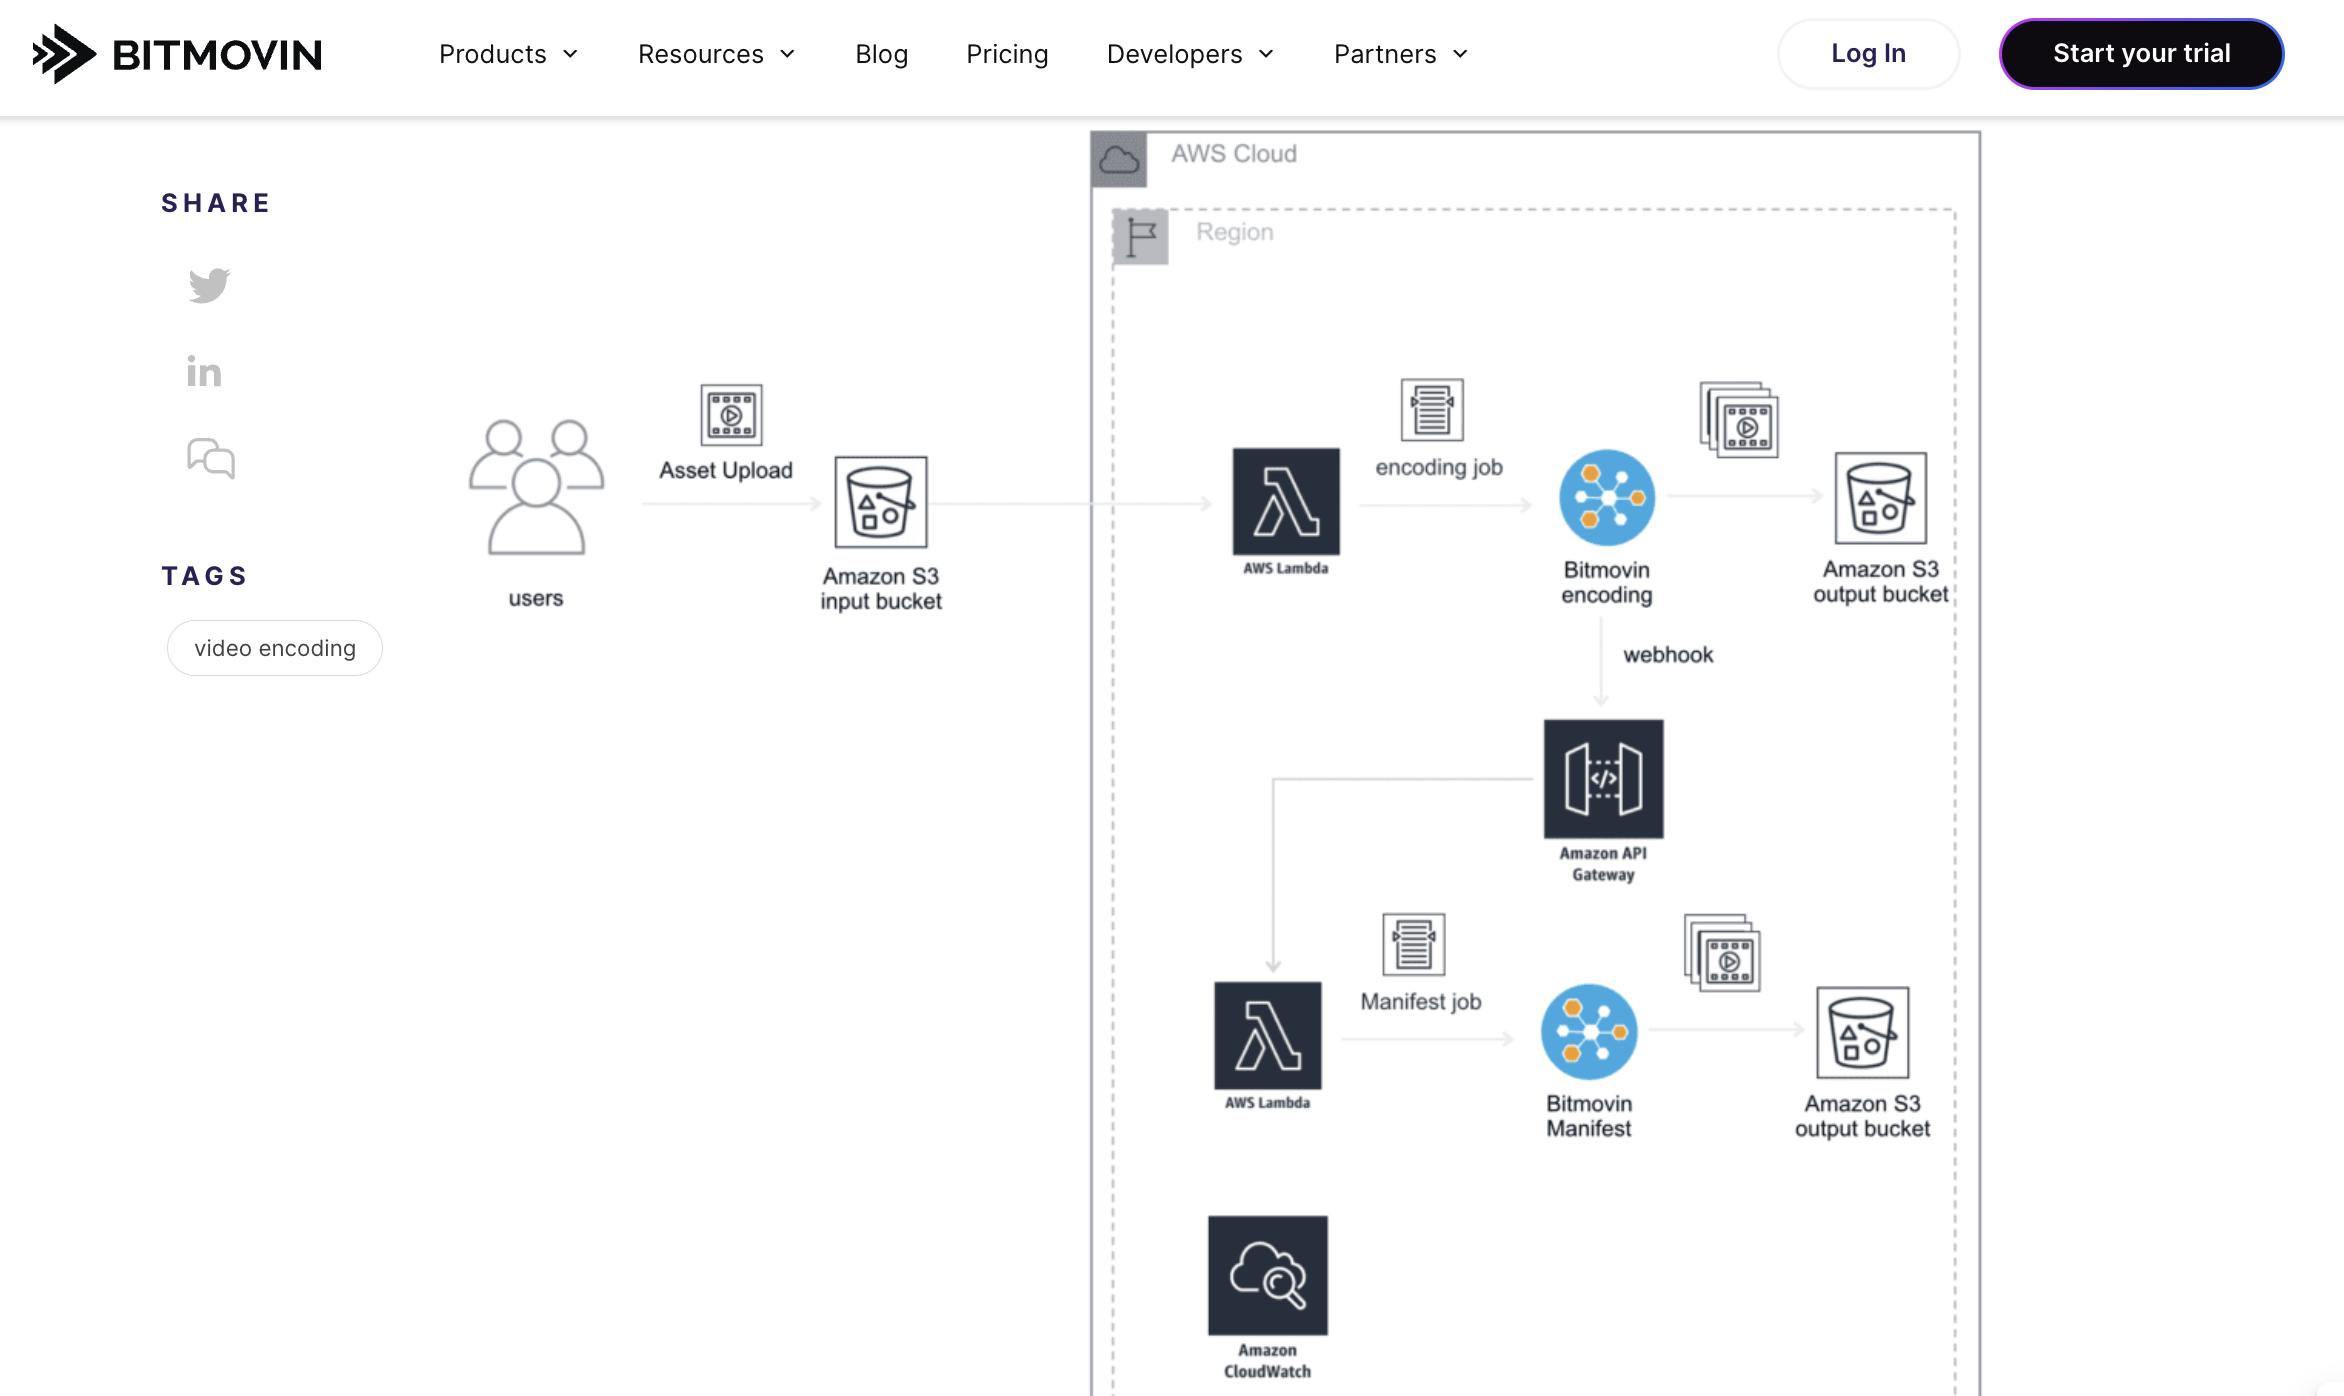The height and width of the screenshot is (1396, 2344).
Task: Click the Amazon S3 input bucket icon
Action: point(881,502)
